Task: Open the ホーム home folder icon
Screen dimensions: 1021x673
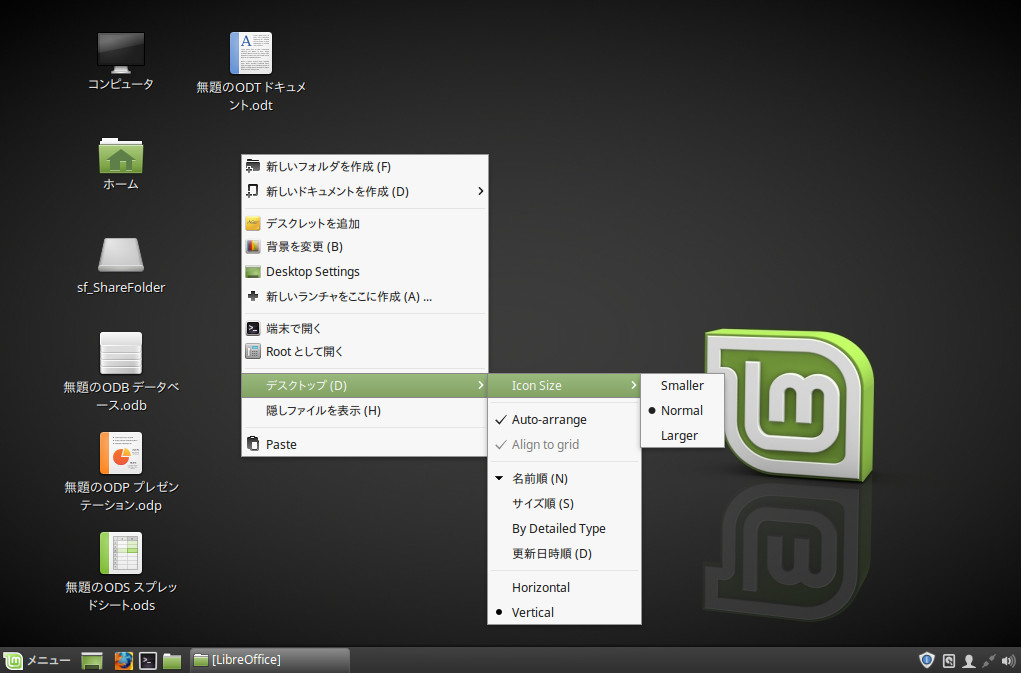Action: point(121,156)
